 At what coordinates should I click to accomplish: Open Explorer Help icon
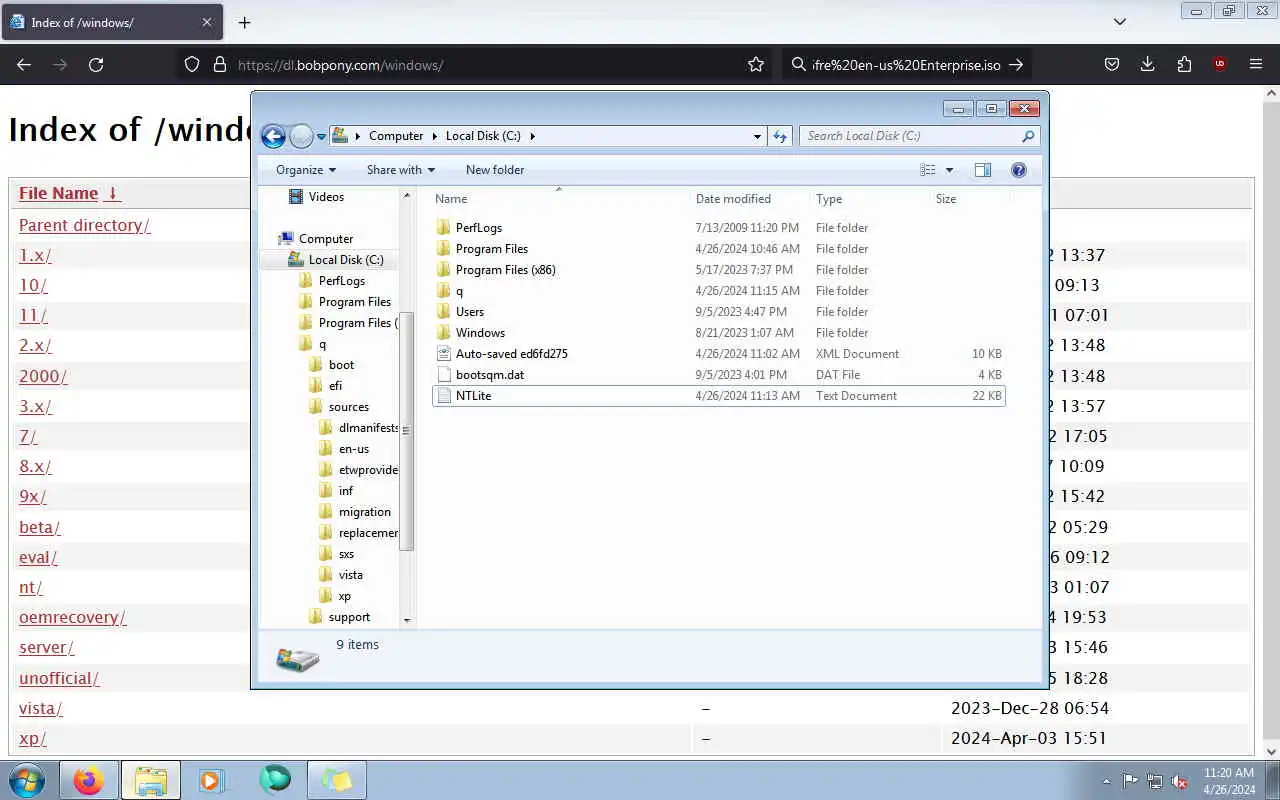tap(1019, 170)
